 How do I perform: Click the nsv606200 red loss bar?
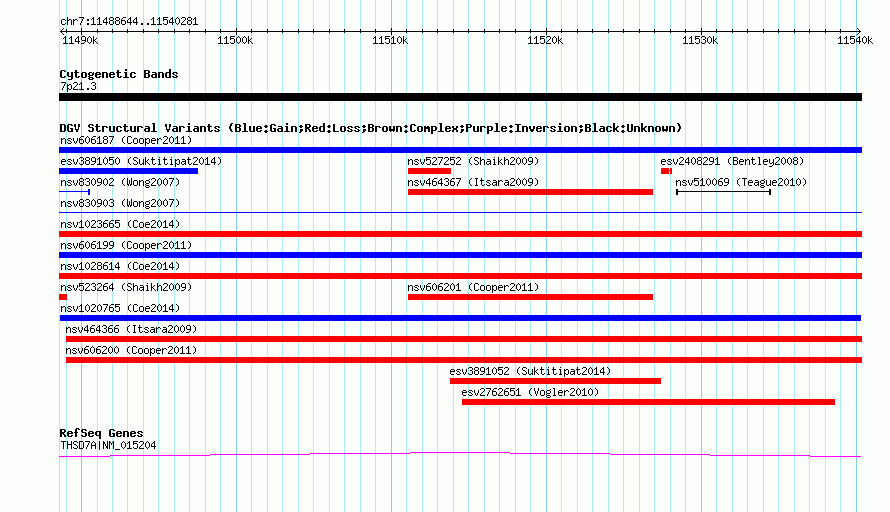coord(464,360)
